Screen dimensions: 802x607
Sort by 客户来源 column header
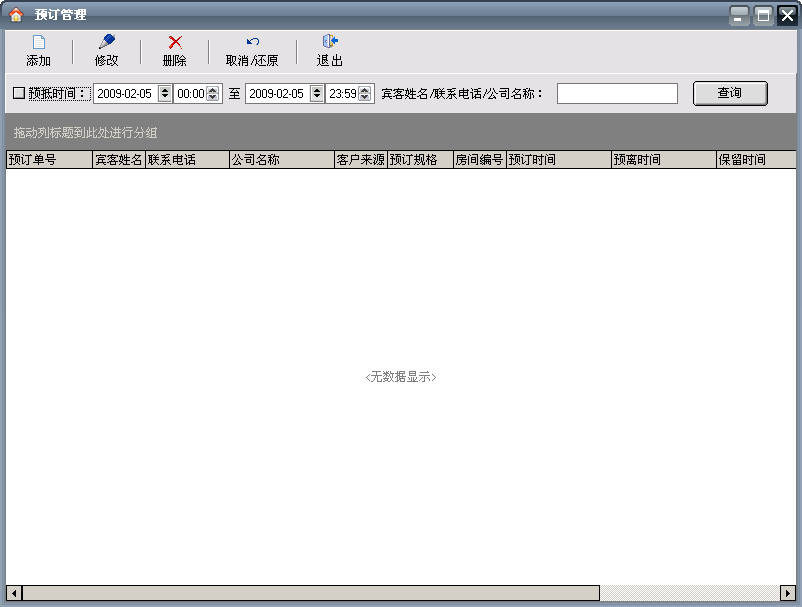[x=361, y=160]
